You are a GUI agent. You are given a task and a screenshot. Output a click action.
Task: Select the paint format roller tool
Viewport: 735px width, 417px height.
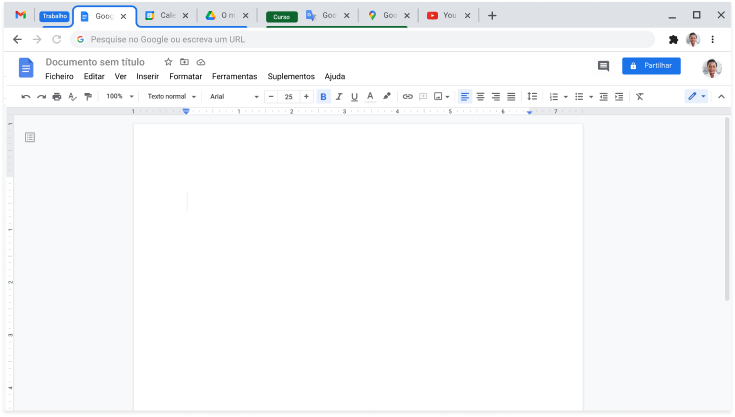click(87, 97)
